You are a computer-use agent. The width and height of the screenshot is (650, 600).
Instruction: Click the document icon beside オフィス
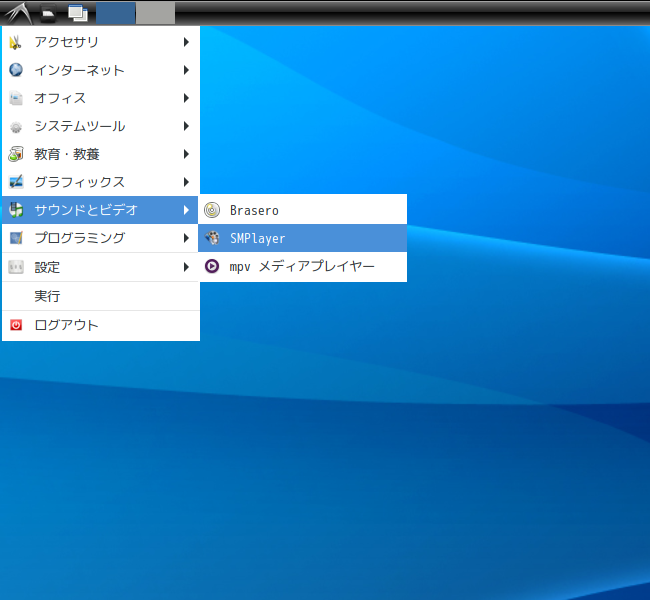pyautogui.click(x=16, y=98)
